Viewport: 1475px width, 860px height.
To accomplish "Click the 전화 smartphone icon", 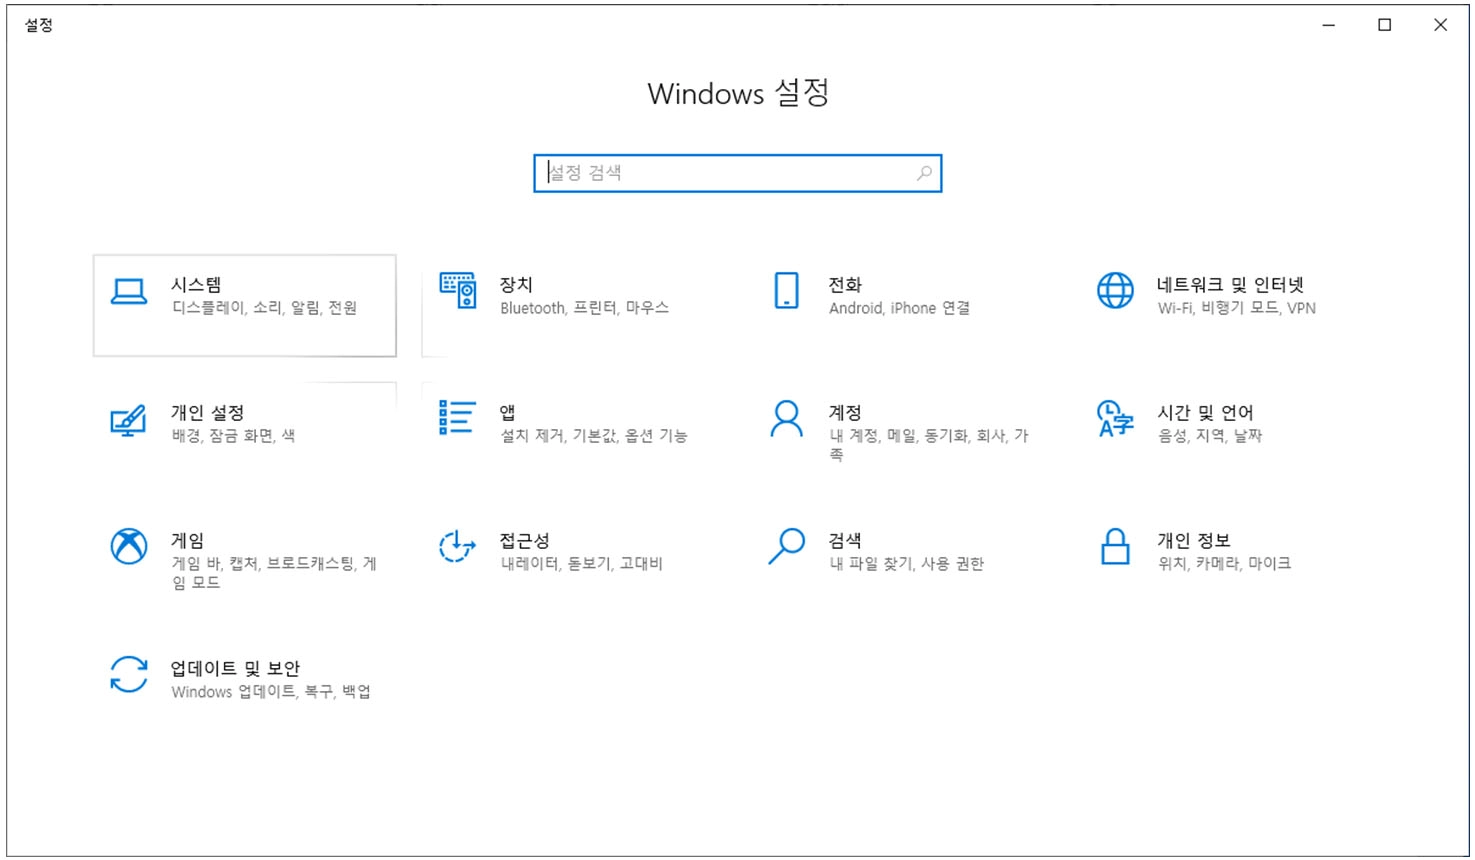I will (785, 292).
